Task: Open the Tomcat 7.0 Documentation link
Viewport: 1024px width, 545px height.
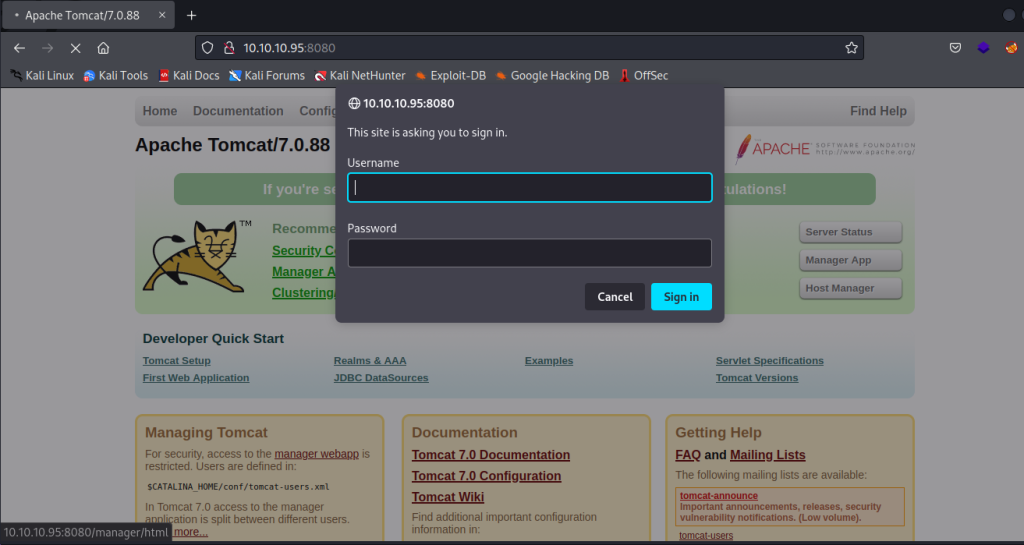Action: click(490, 455)
